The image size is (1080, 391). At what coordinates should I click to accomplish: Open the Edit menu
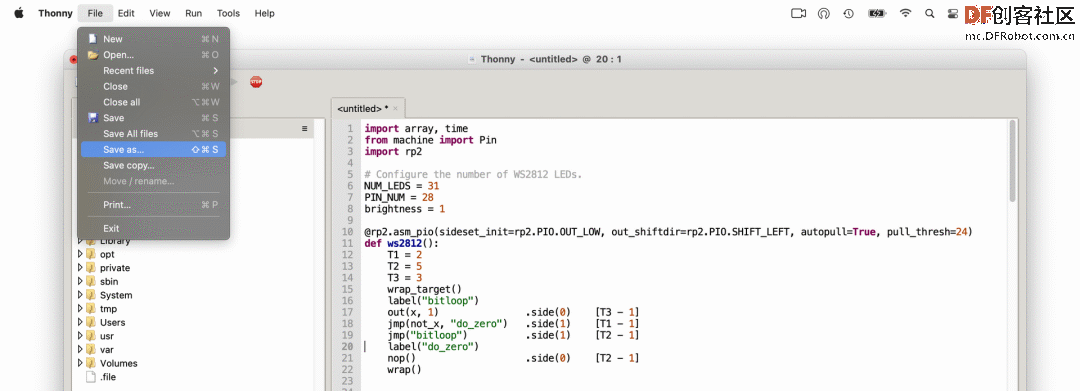[126, 13]
